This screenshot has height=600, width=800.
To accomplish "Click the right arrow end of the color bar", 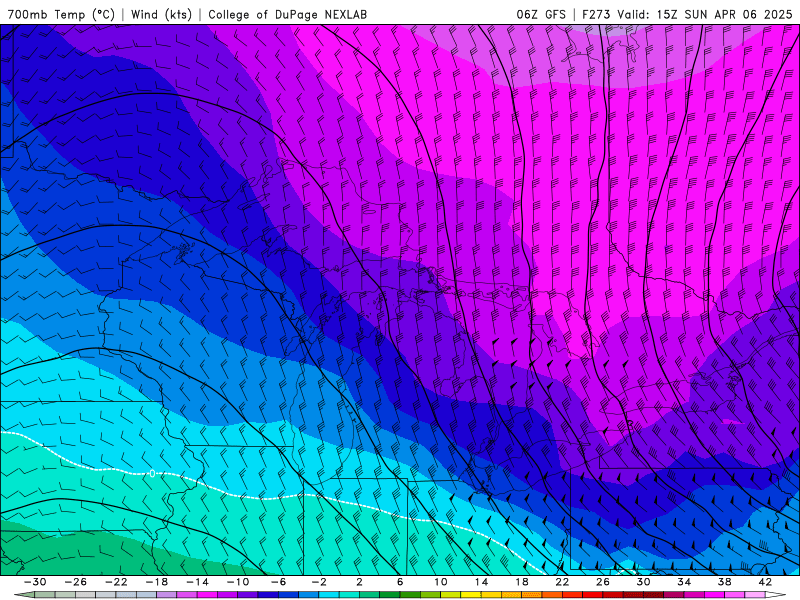I will 776,595.
